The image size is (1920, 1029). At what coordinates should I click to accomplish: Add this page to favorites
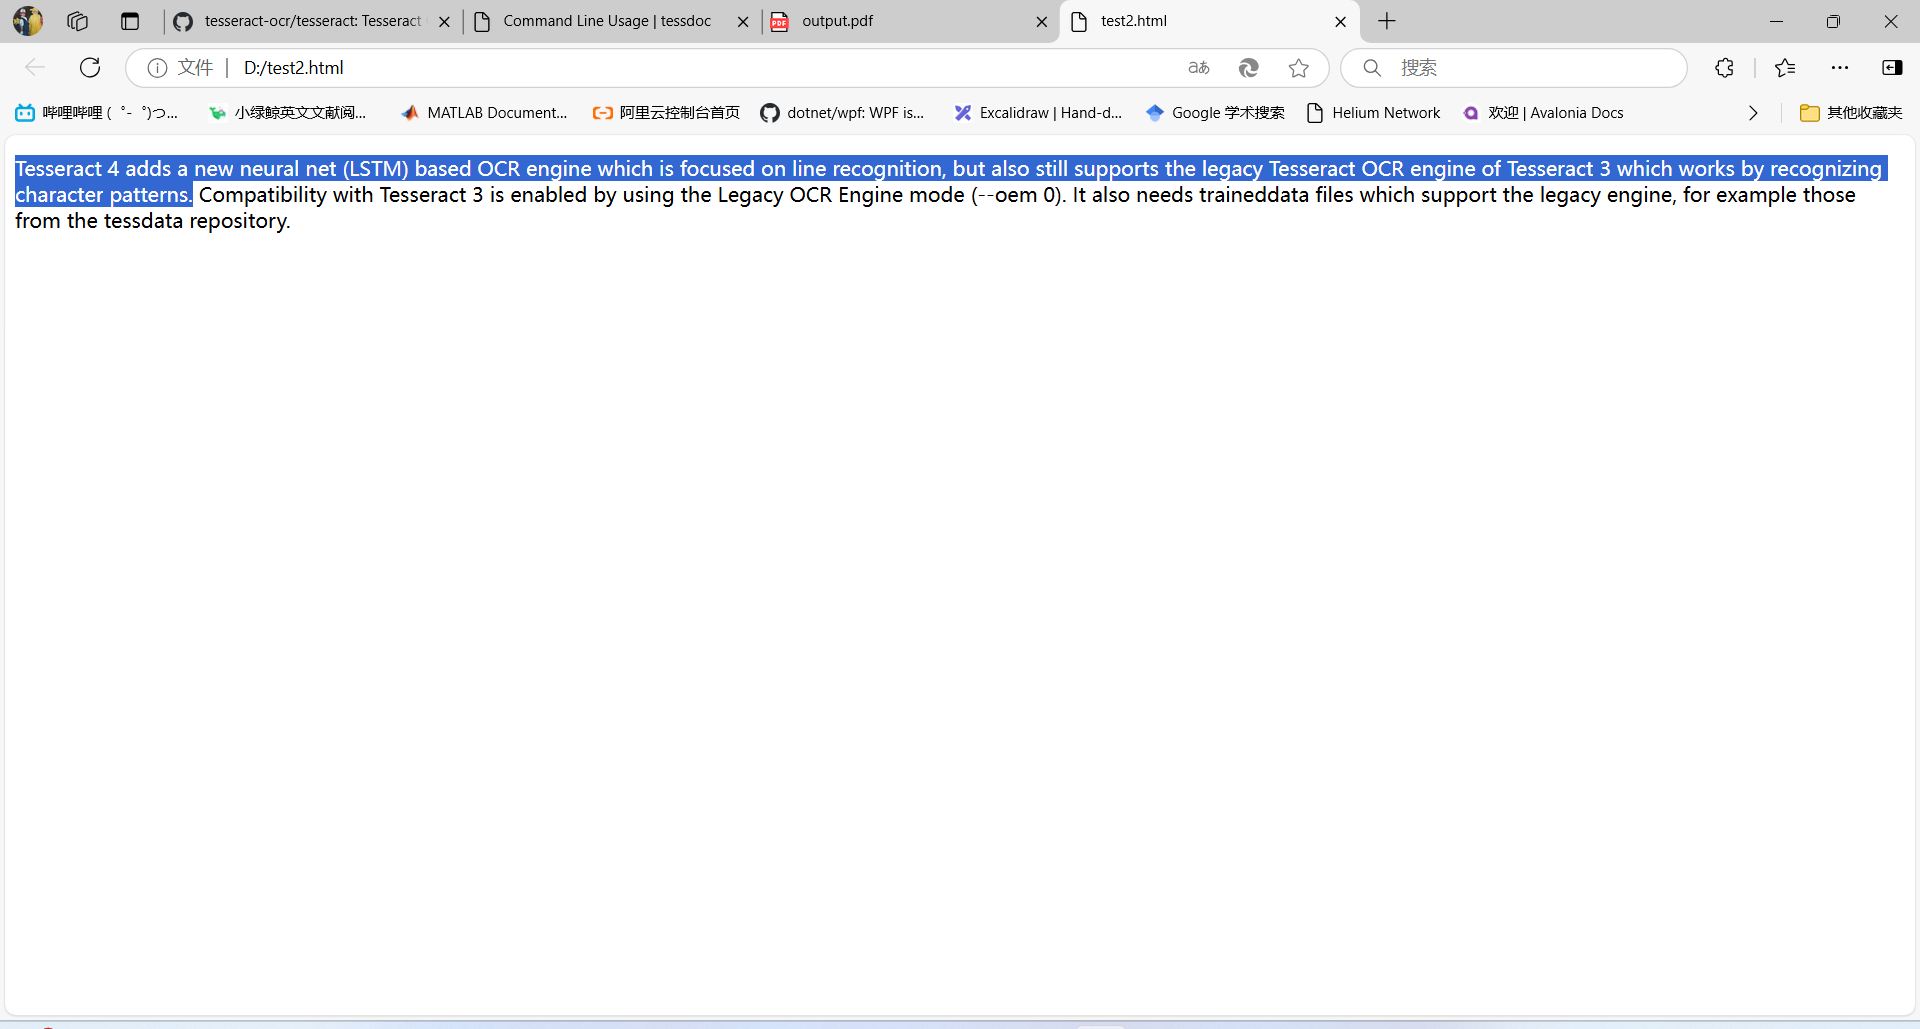(x=1299, y=67)
